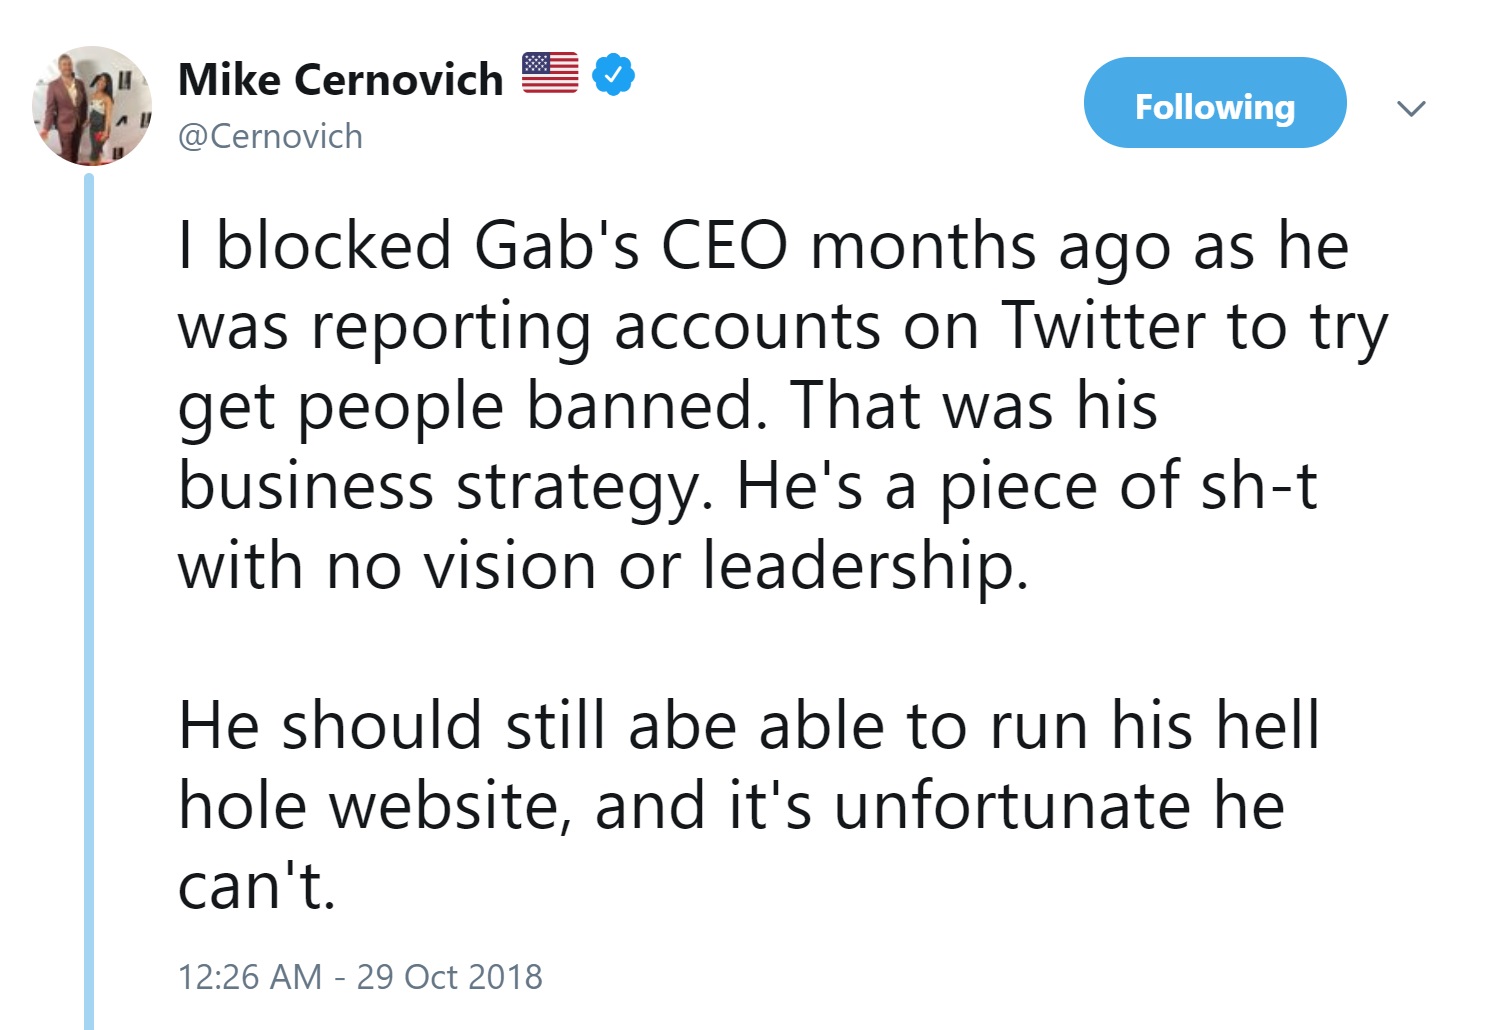Click the vertical blue thread line
Screen dimensions: 1503x1030
[89, 600]
